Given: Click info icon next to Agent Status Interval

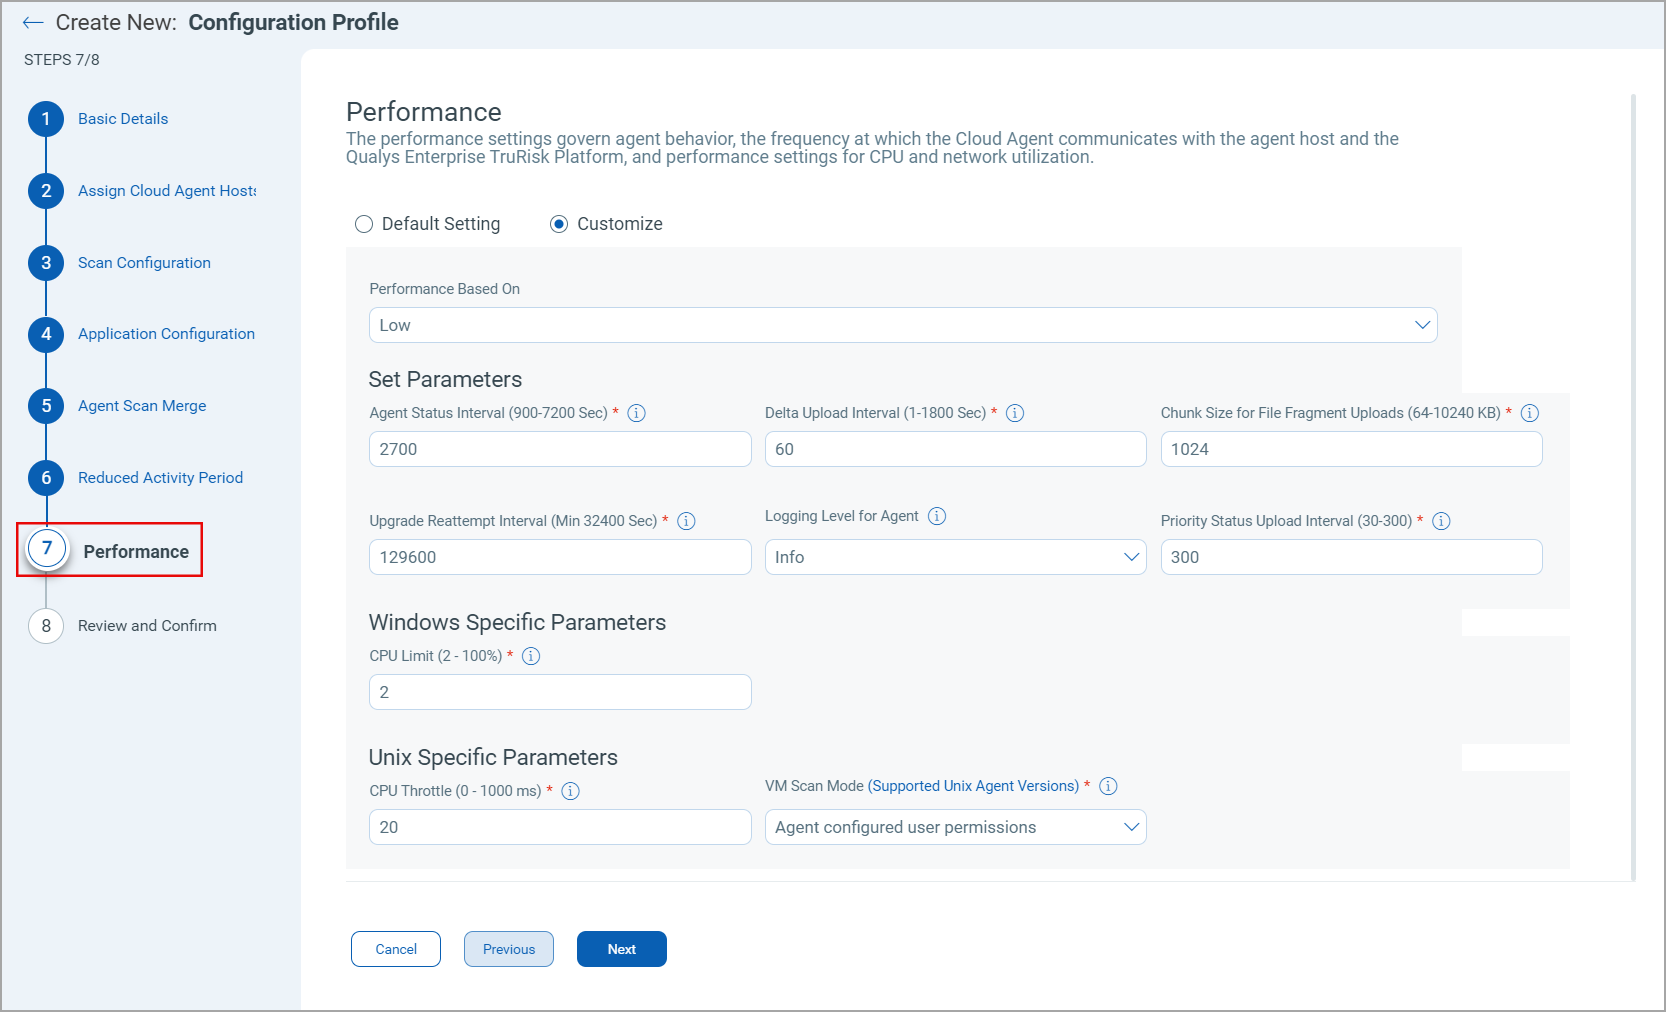Looking at the screenshot, I should (636, 413).
